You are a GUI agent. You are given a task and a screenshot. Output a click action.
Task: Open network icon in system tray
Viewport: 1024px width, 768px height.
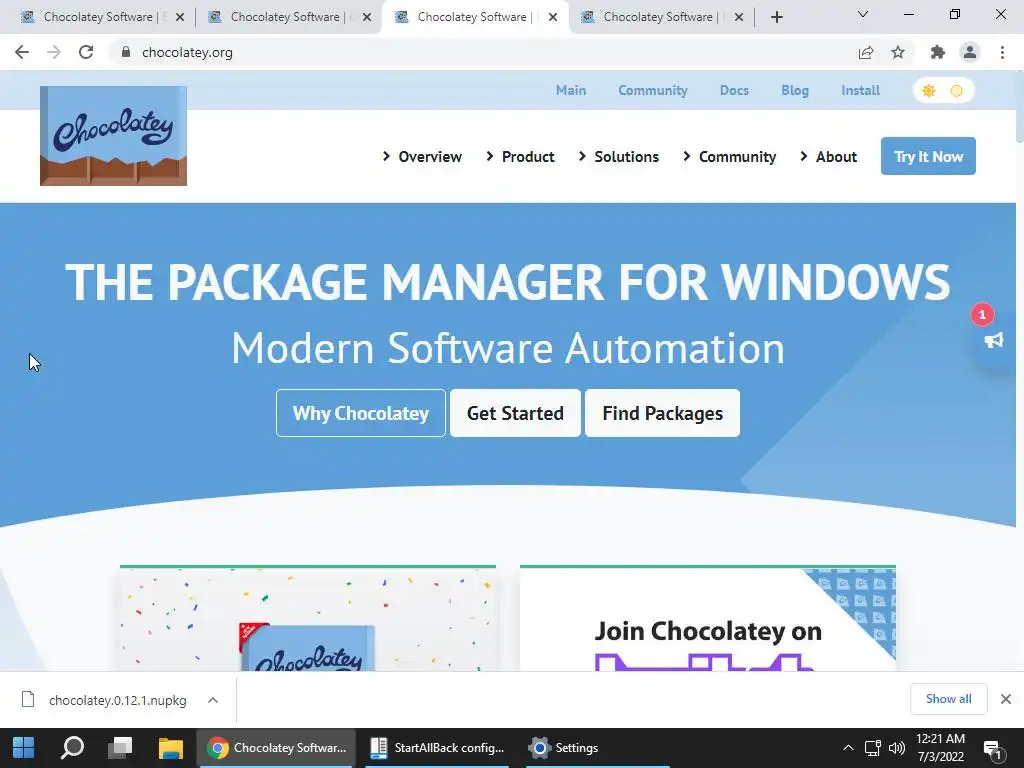click(x=873, y=748)
